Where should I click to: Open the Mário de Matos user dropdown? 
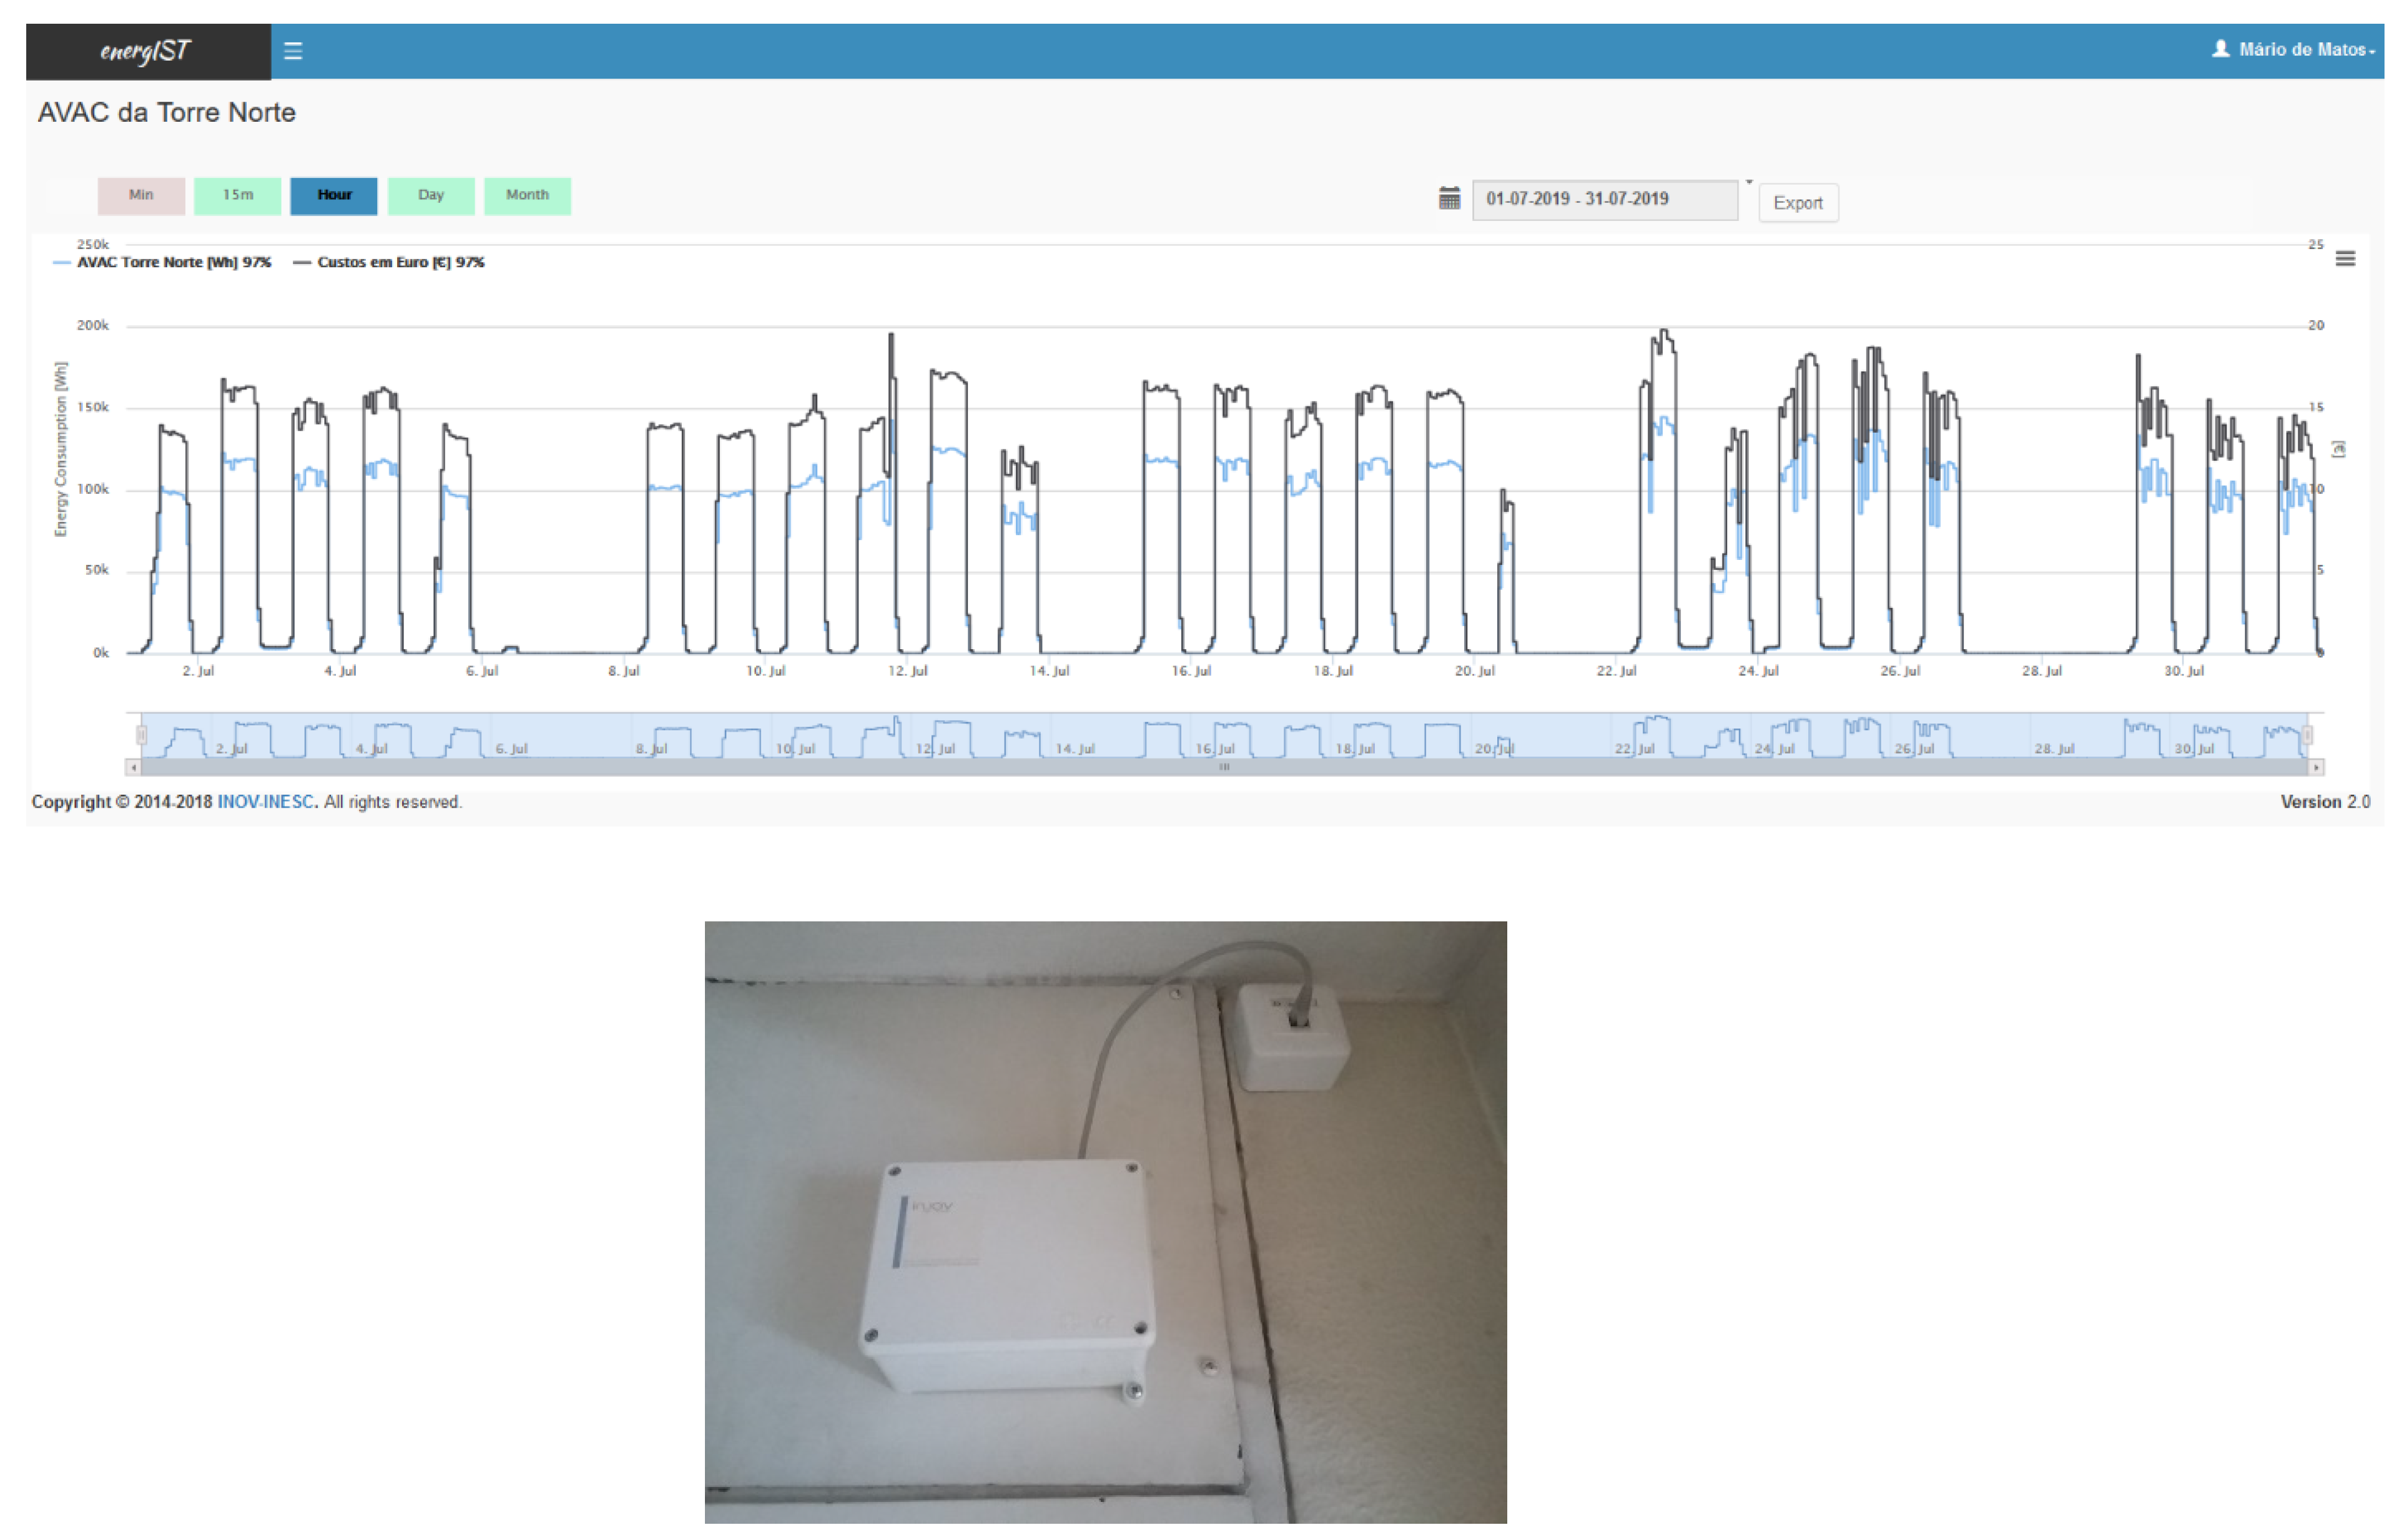click(2304, 50)
